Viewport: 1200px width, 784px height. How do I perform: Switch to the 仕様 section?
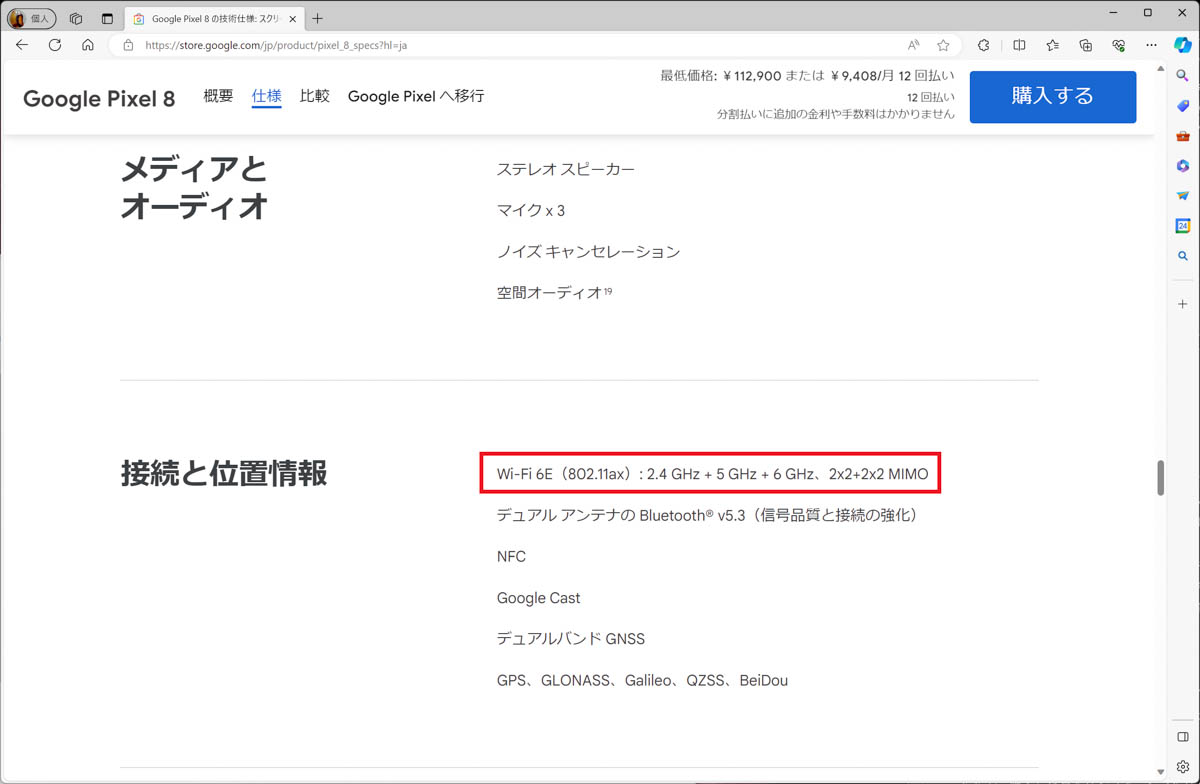point(266,96)
